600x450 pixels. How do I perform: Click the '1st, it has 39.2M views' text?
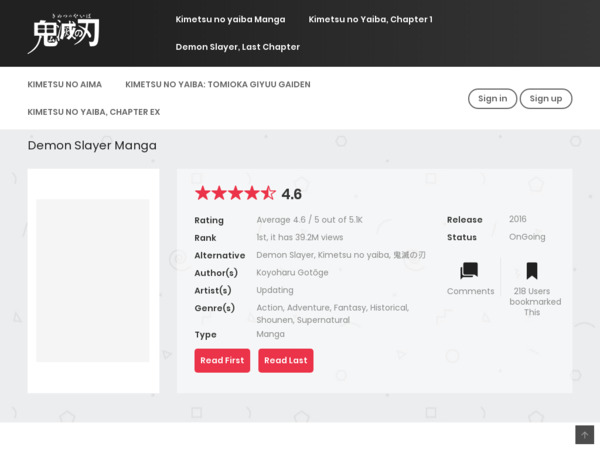tap(300, 237)
